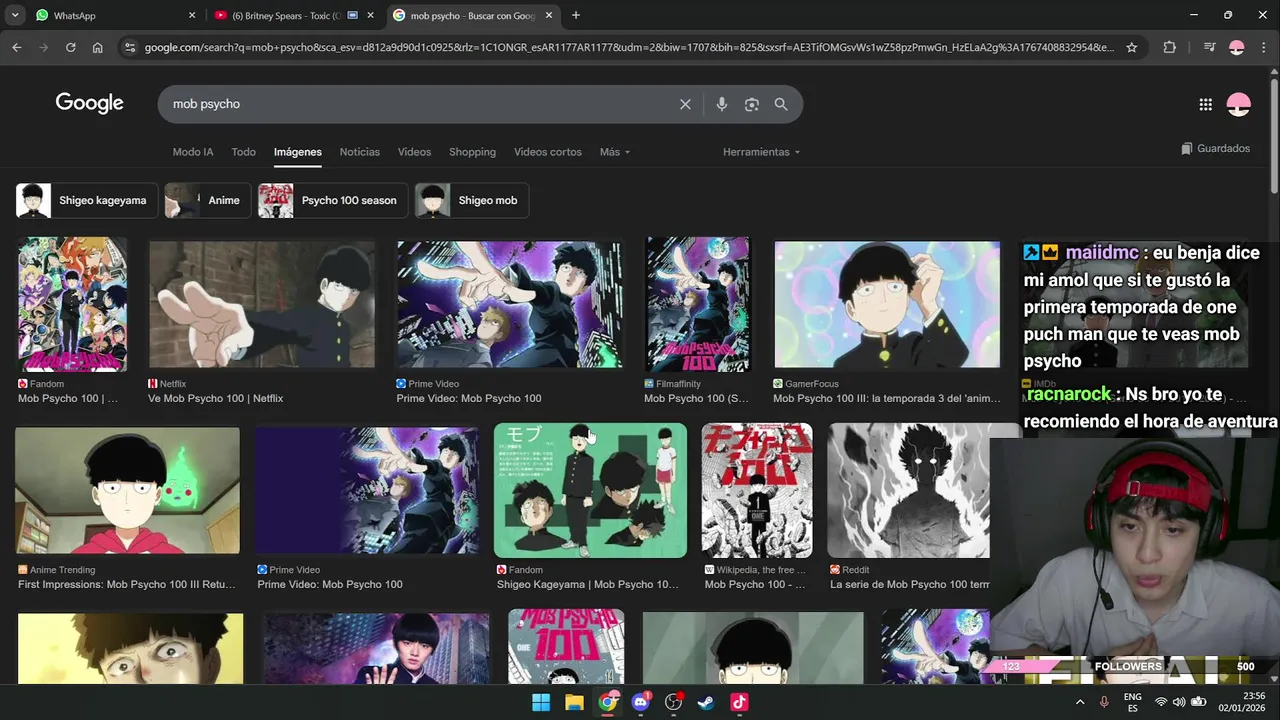Open the Extensions puzzle icon
Viewport: 1280px width, 720px height.
1169,47
